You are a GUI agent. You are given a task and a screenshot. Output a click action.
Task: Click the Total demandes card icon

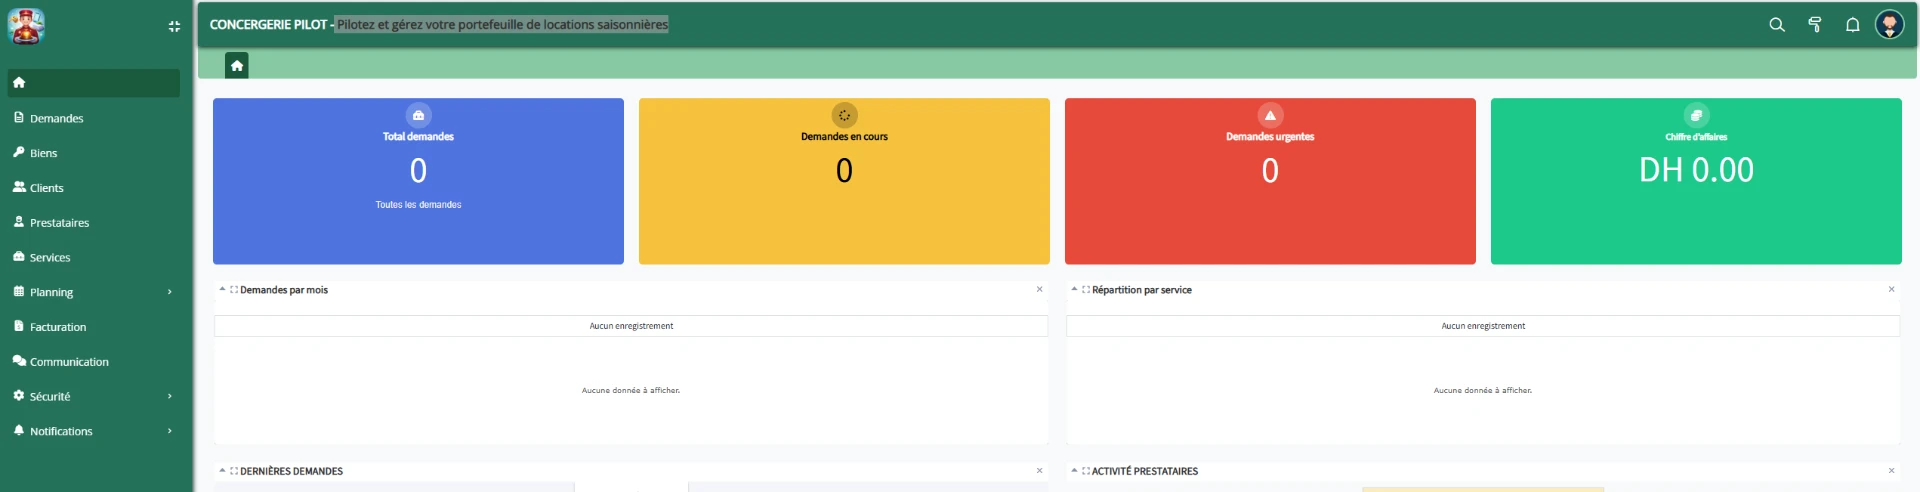tap(419, 115)
